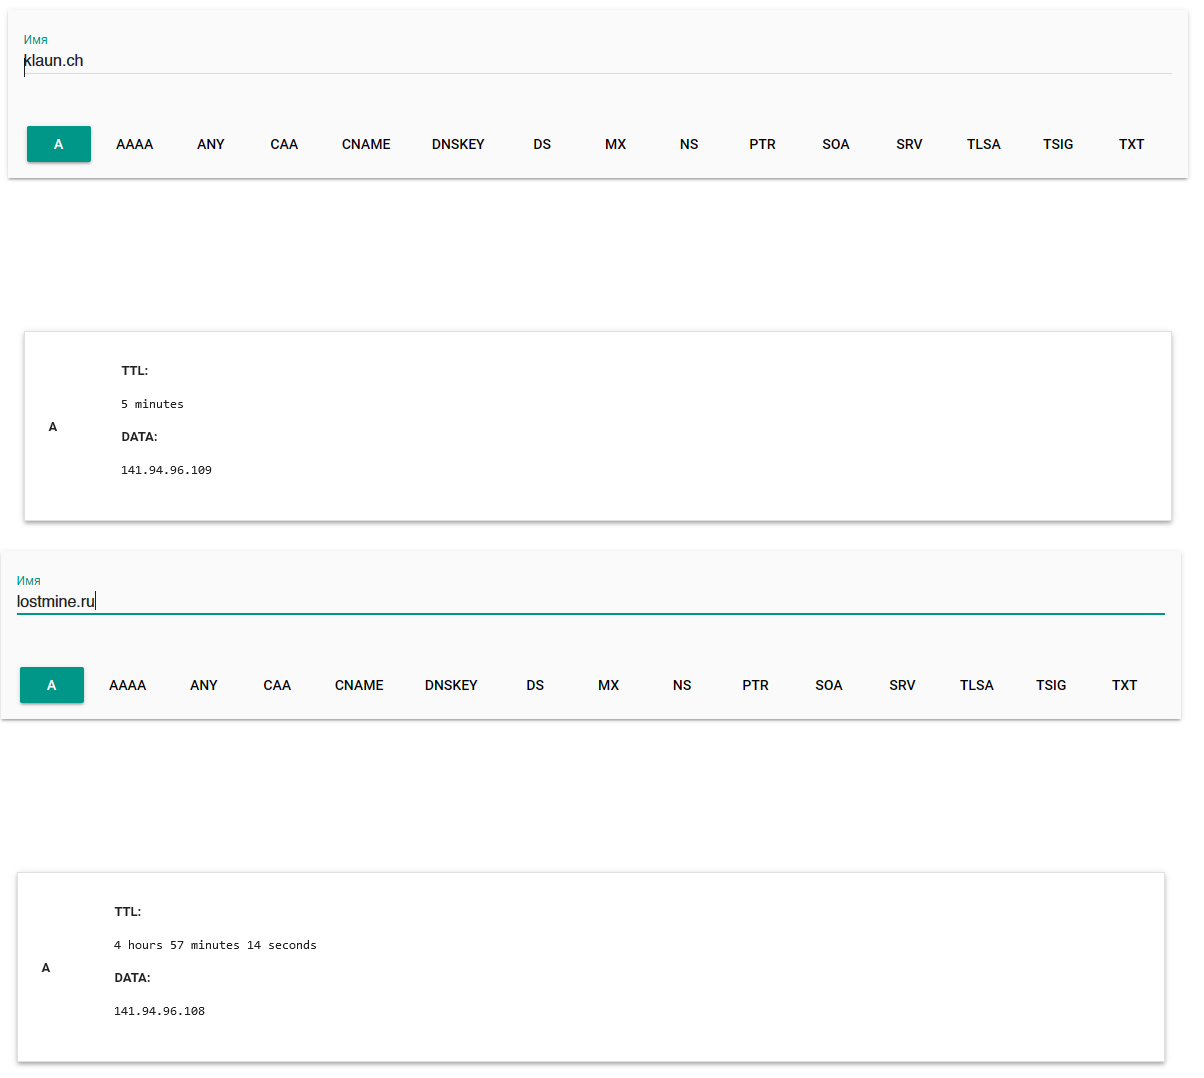Select CNAME record type for klaun.ch
The height and width of the screenshot is (1078, 1204).
(x=366, y=144)
